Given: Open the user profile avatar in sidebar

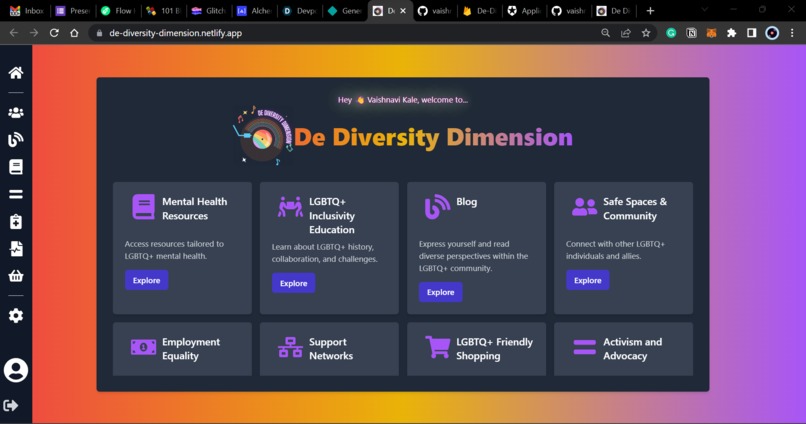Looking at the screenshot, I should coord(16,370).
